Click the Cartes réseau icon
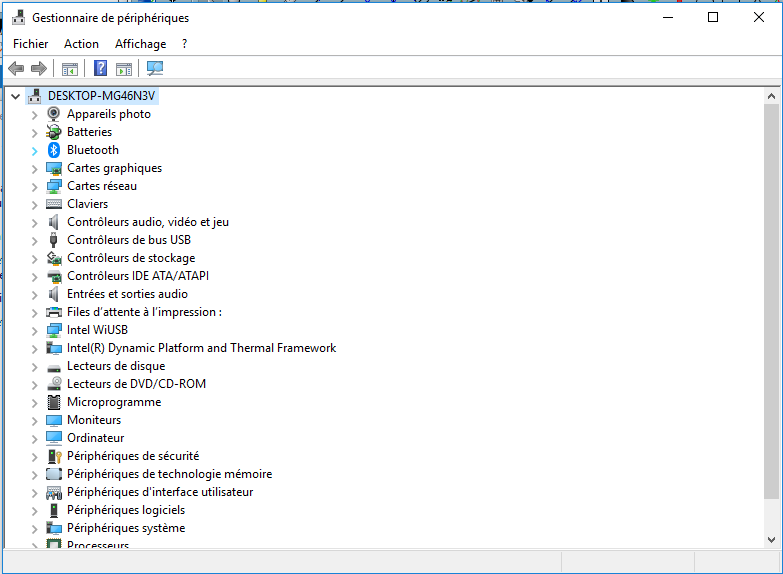The image size is (783, 574). pyautogui.click(x=53, y=186)
